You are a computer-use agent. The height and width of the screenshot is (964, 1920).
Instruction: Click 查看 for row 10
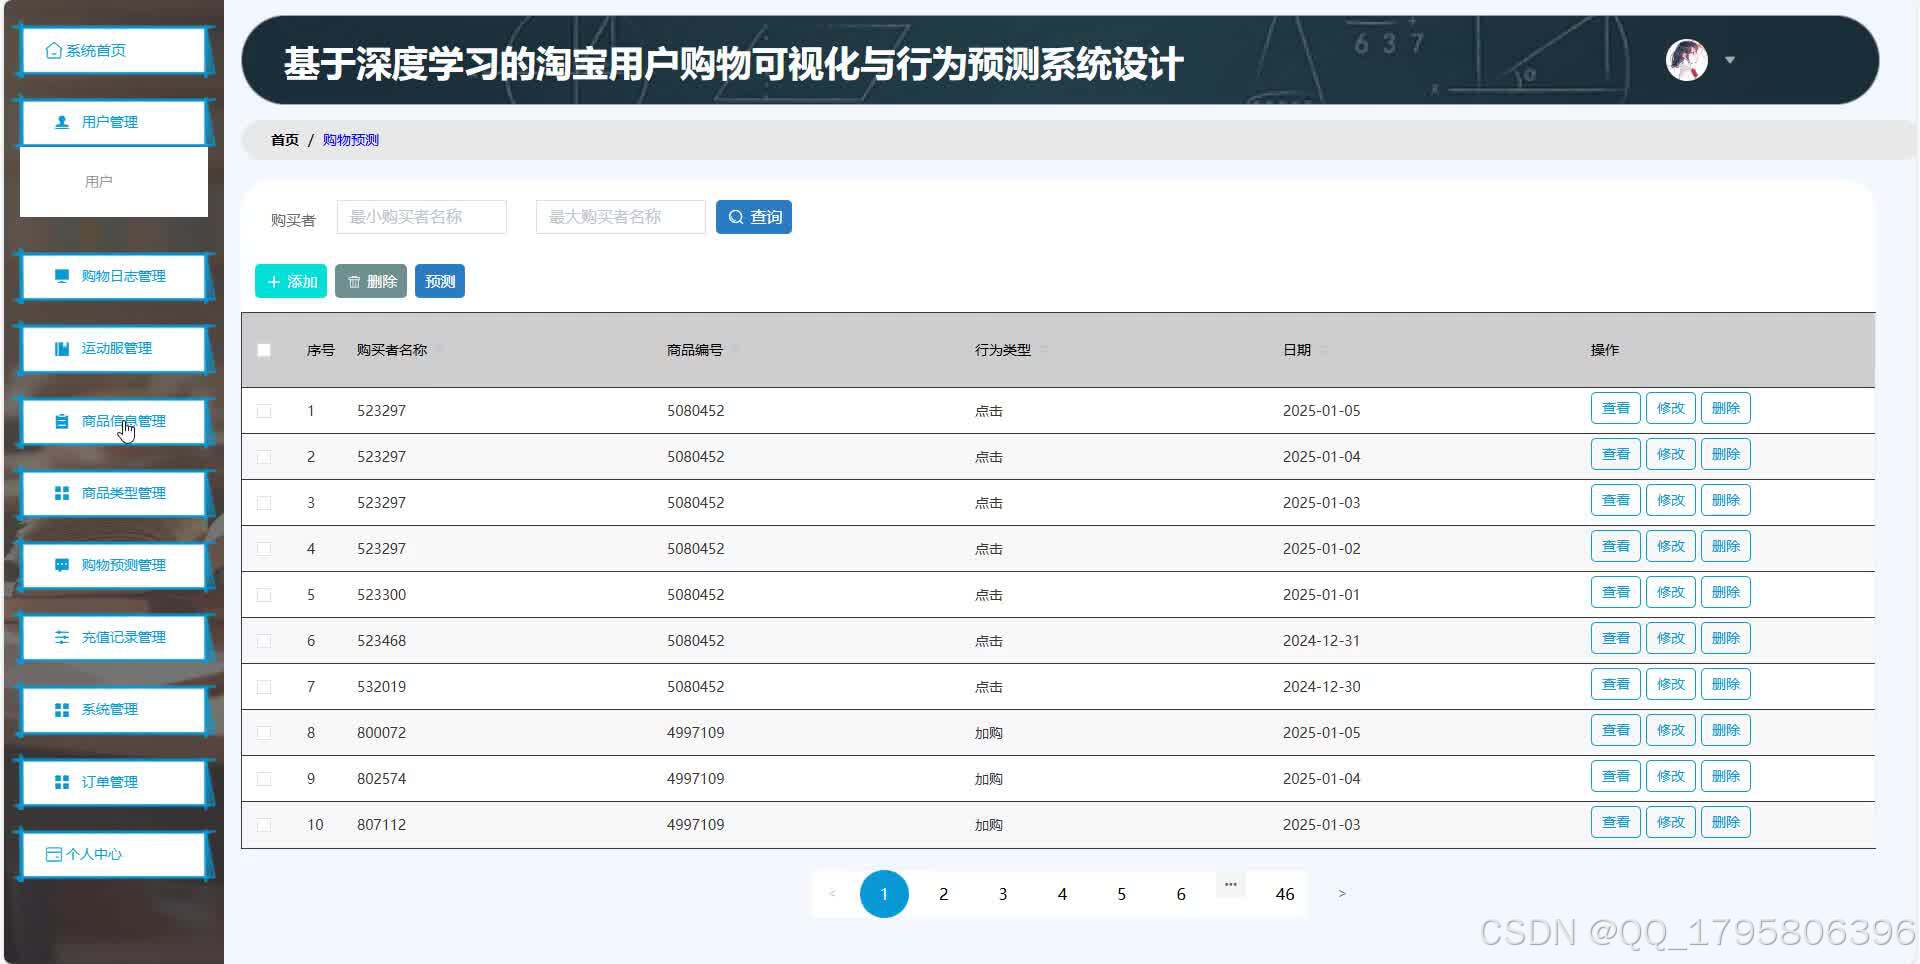[x=1616, y=822]
